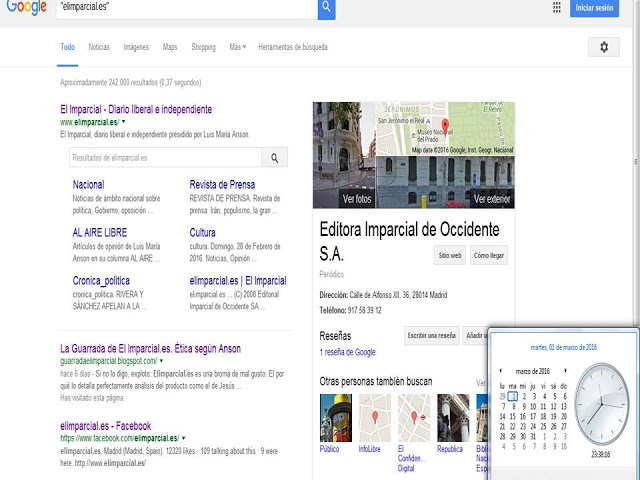Image resolution: width=640 pixels, height=480 pixels.
Task: Go to previous month in calendar
Action: 501,371
